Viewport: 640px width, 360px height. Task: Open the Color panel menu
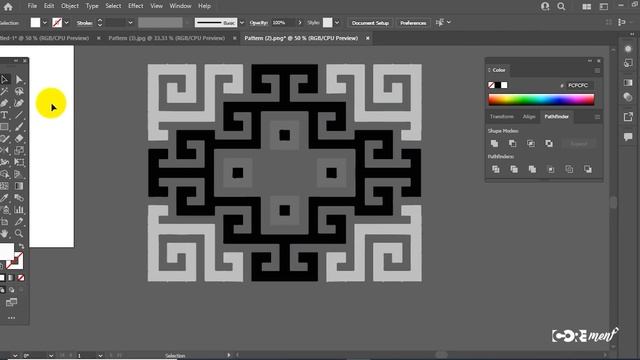pyautogui.click(x=597, y=71)
